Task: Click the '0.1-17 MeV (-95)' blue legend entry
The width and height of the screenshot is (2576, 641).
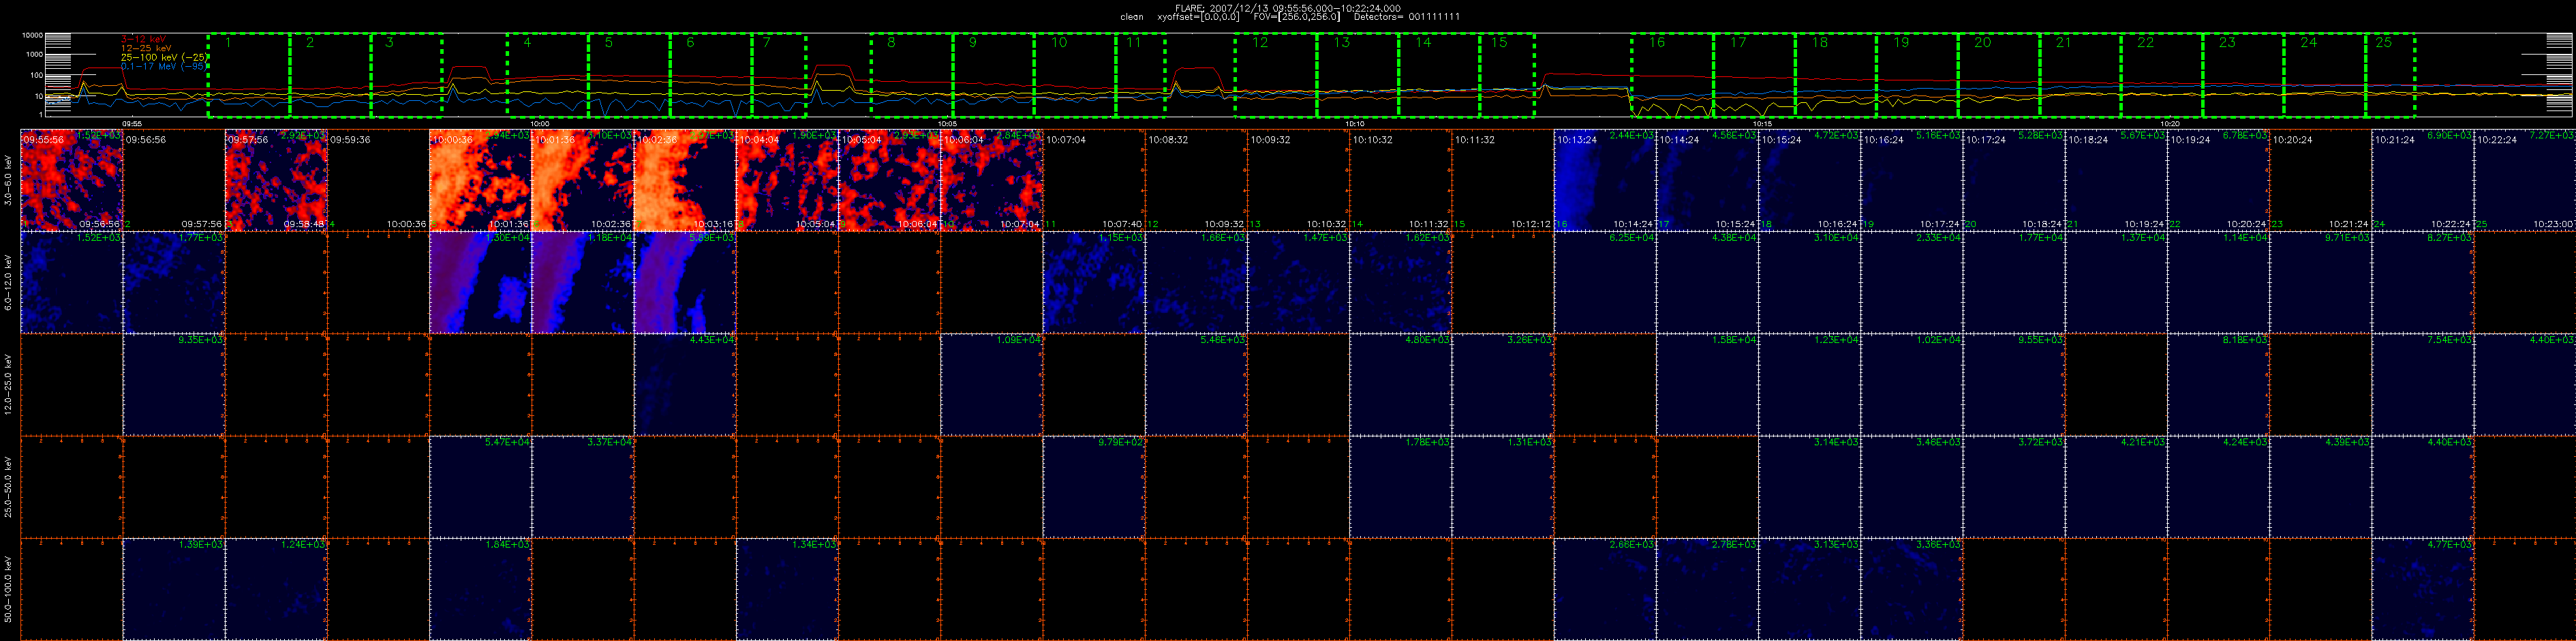Action: [x=164, y=66]
